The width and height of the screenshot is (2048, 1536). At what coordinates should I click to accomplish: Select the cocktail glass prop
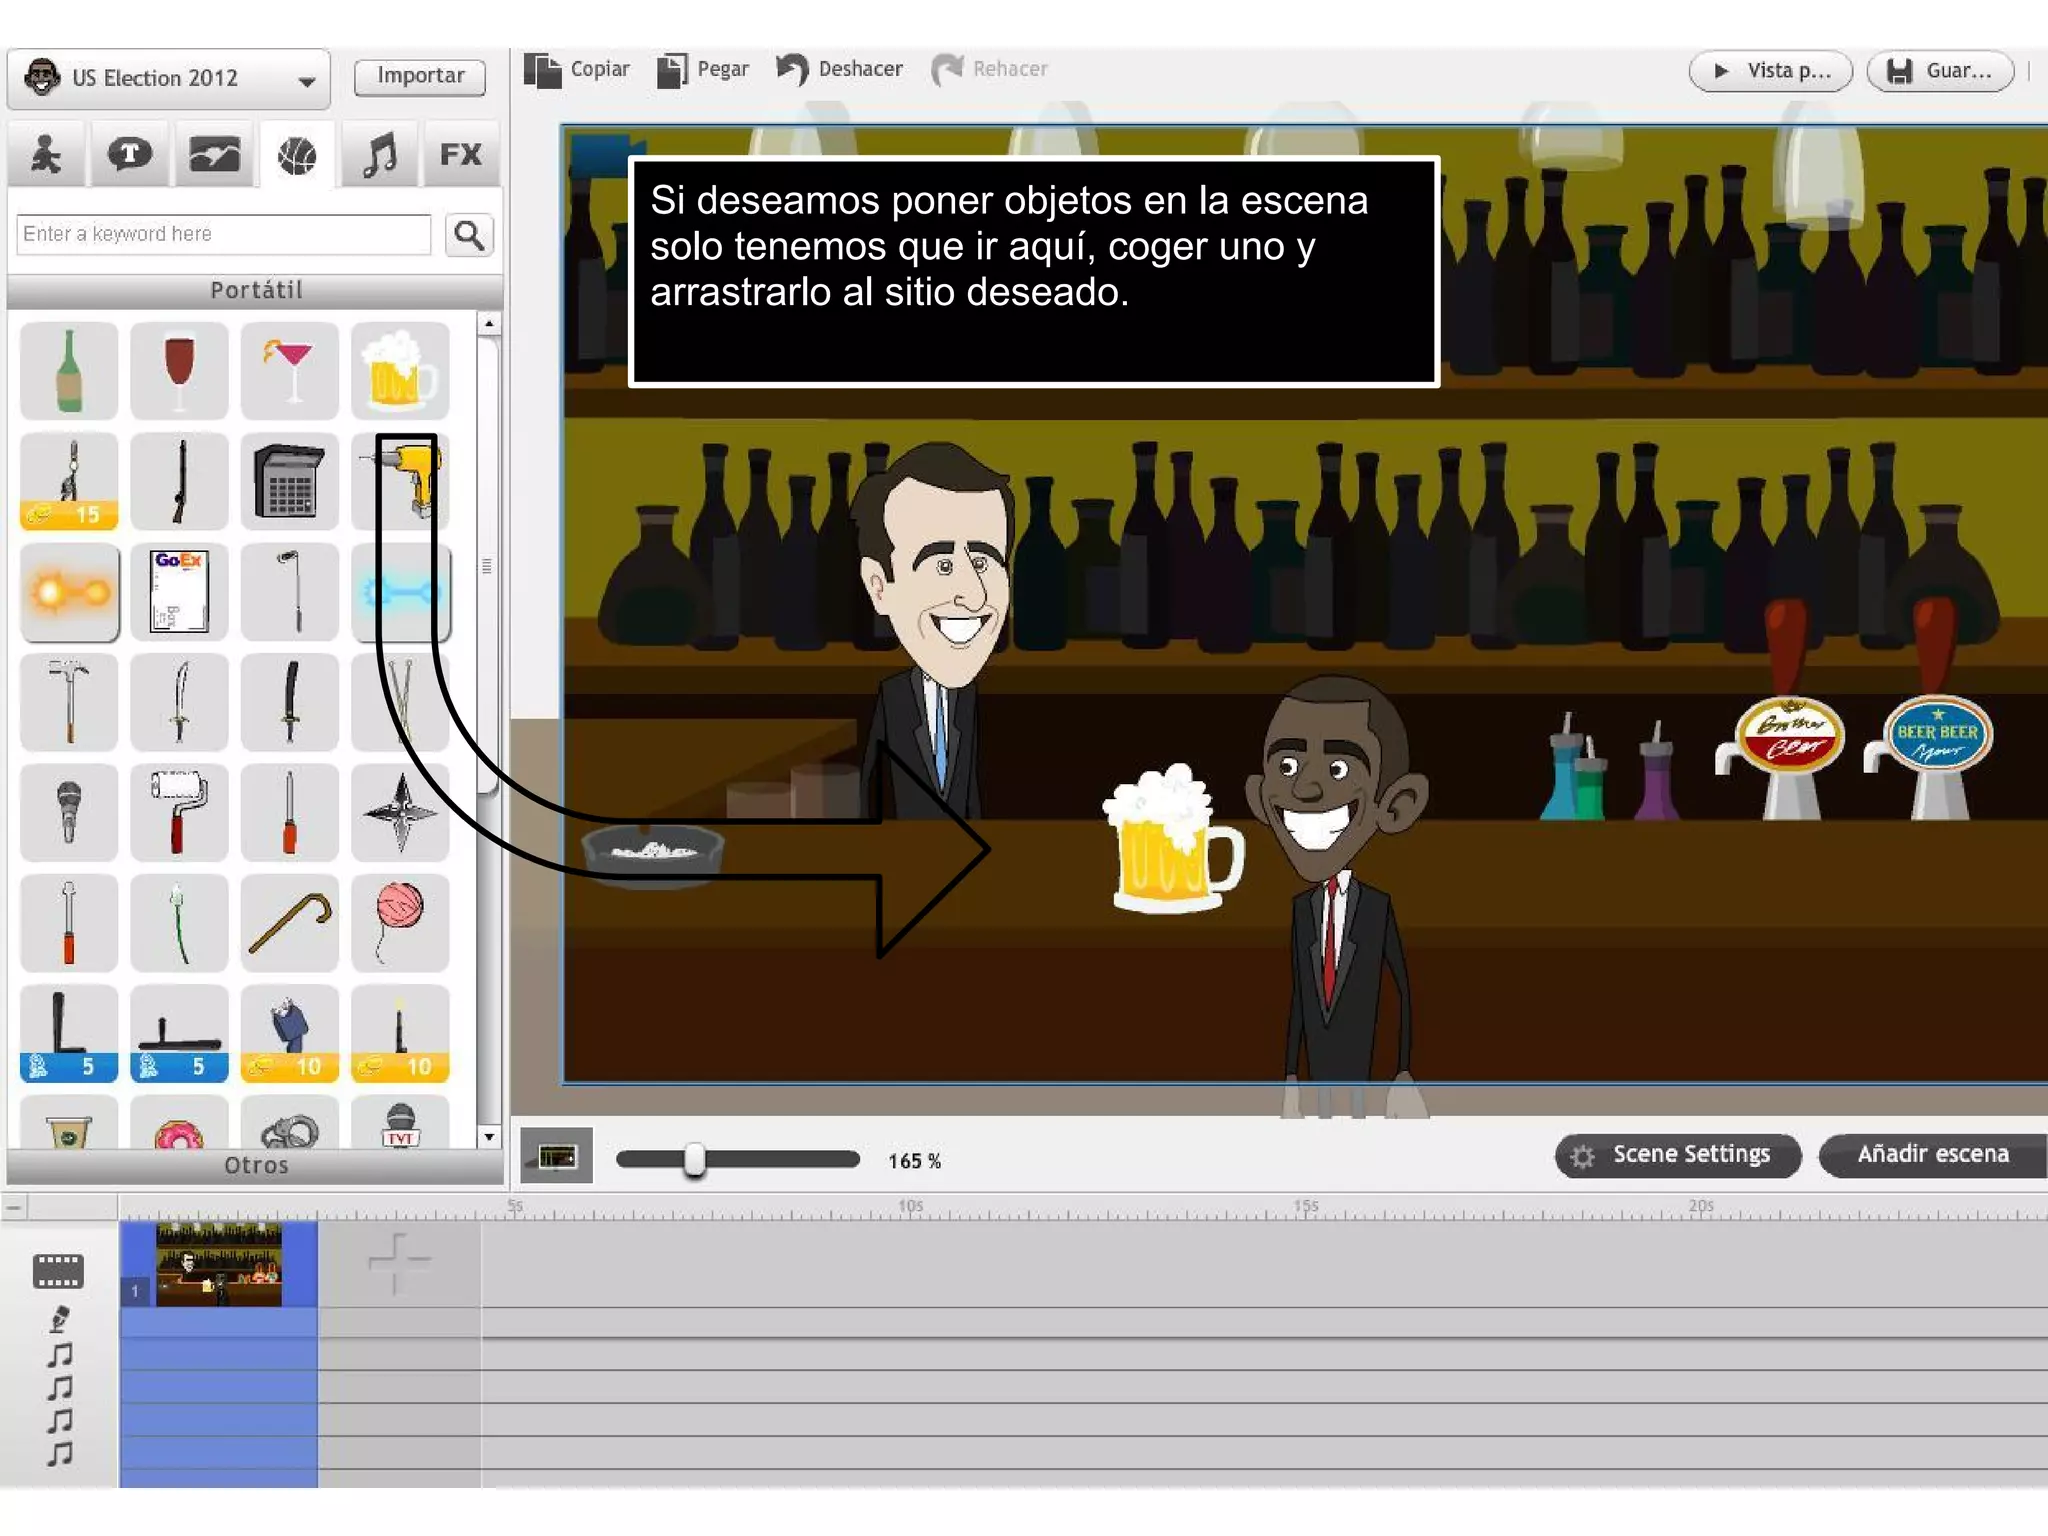coord(289,371)
